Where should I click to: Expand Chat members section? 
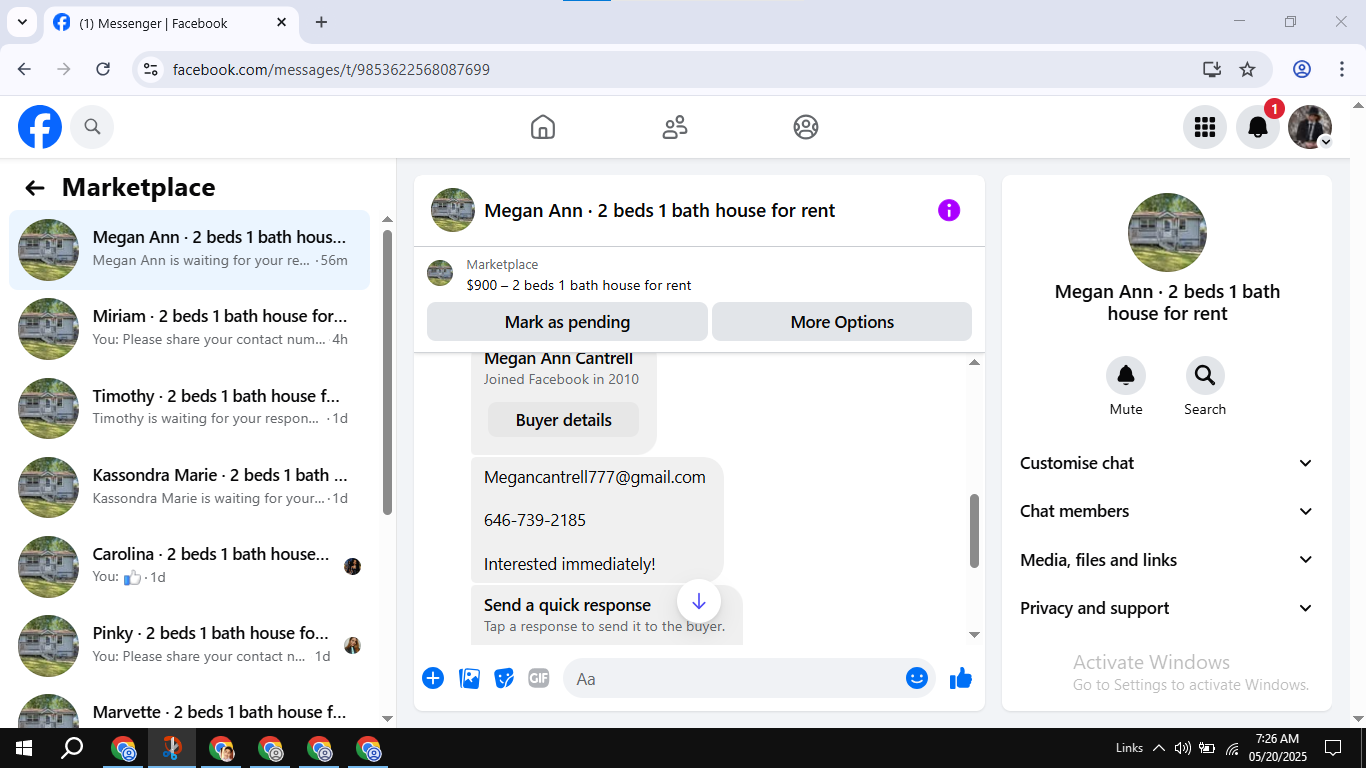tap(1167, 511)
